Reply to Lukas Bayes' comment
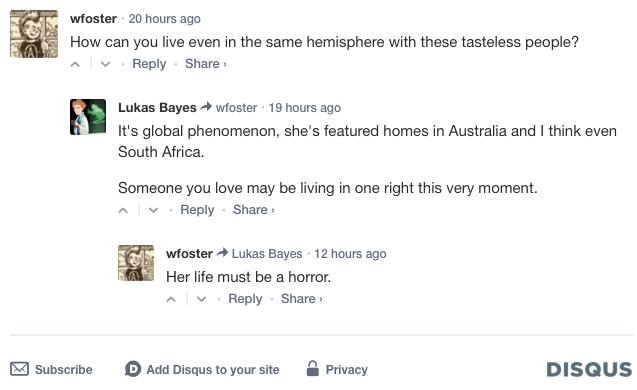 (x=197, y=210)
